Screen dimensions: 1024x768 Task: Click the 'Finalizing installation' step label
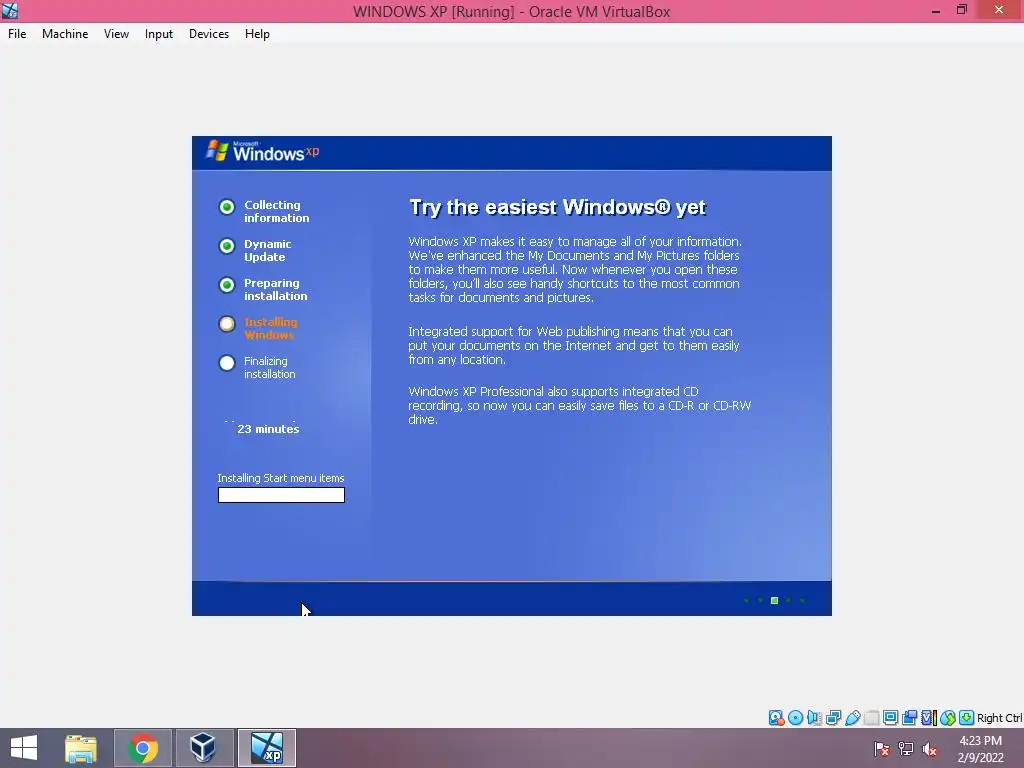(270, 368)
